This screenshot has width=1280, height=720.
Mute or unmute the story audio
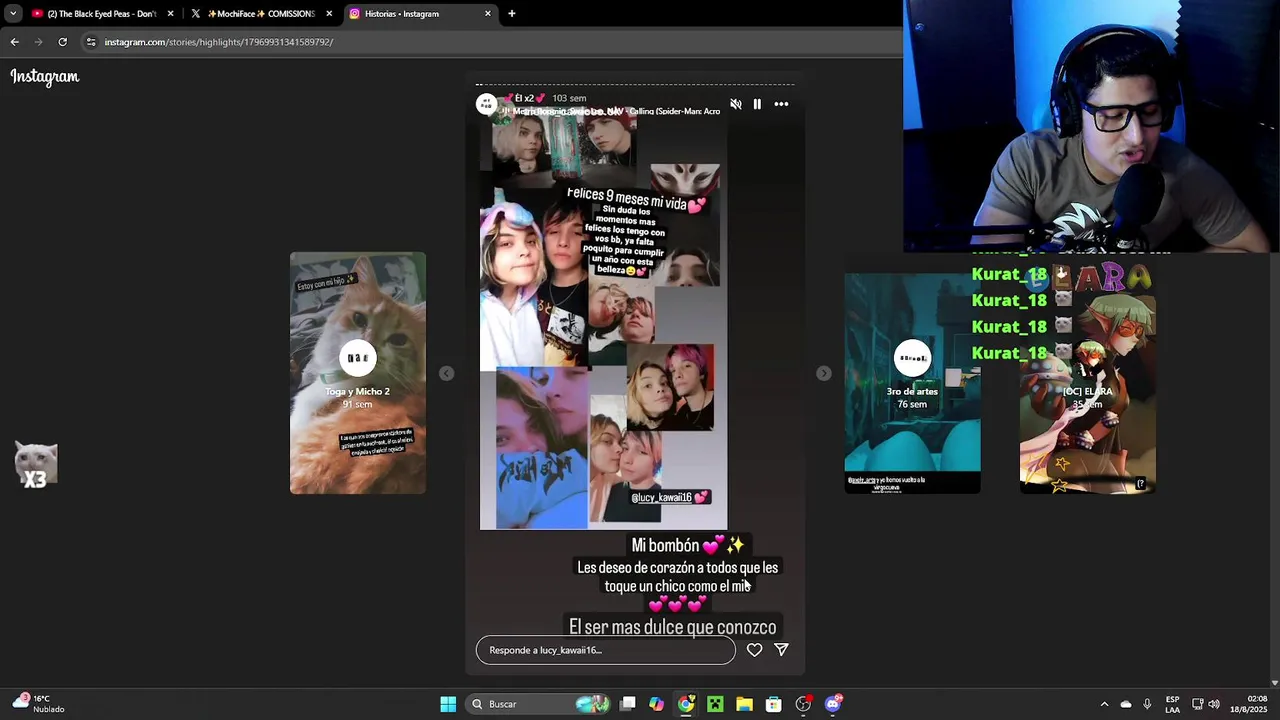click(736, 104)
